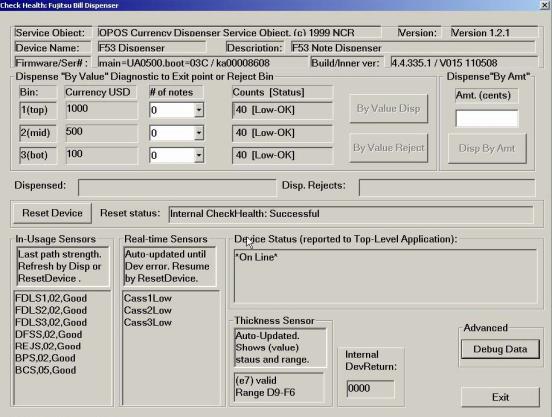
Task: Click the Last path strength info box
Action: [63, 266]
